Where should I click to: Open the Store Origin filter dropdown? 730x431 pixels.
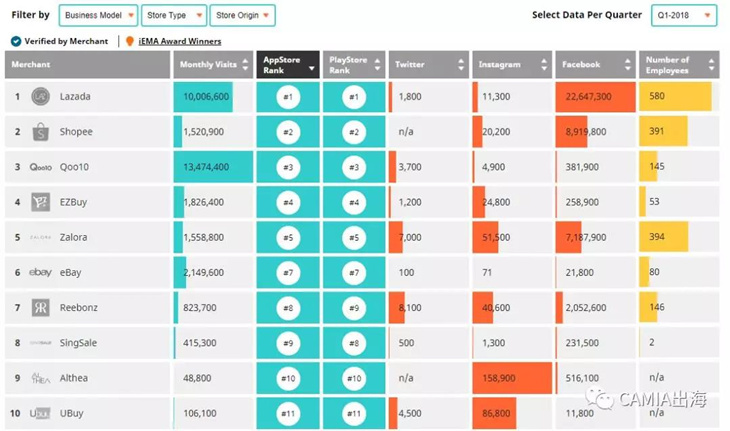click(x=243, y=16)
